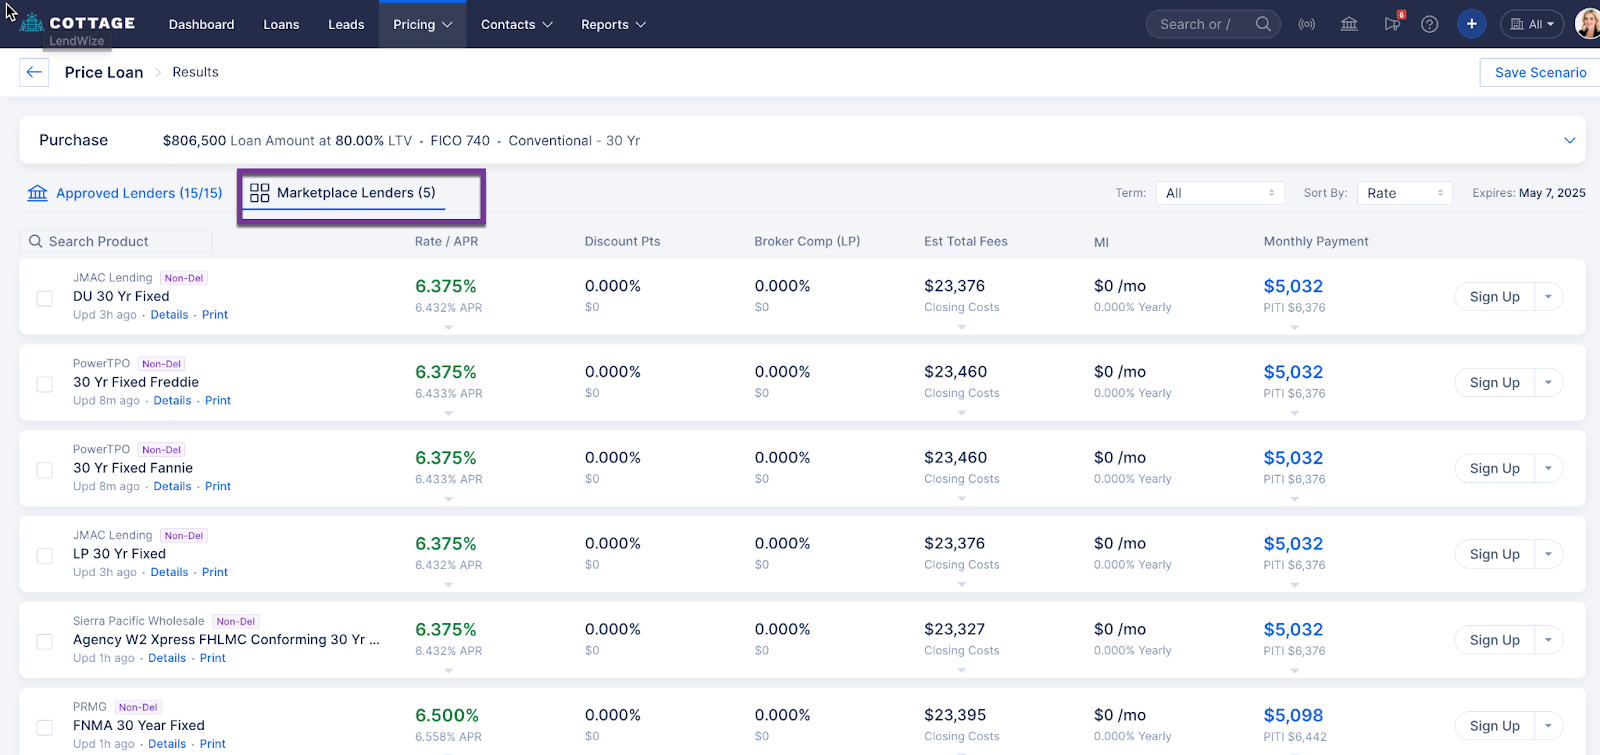Click Print link for 30 Yr Fixed Fannie

pos(218,487)
